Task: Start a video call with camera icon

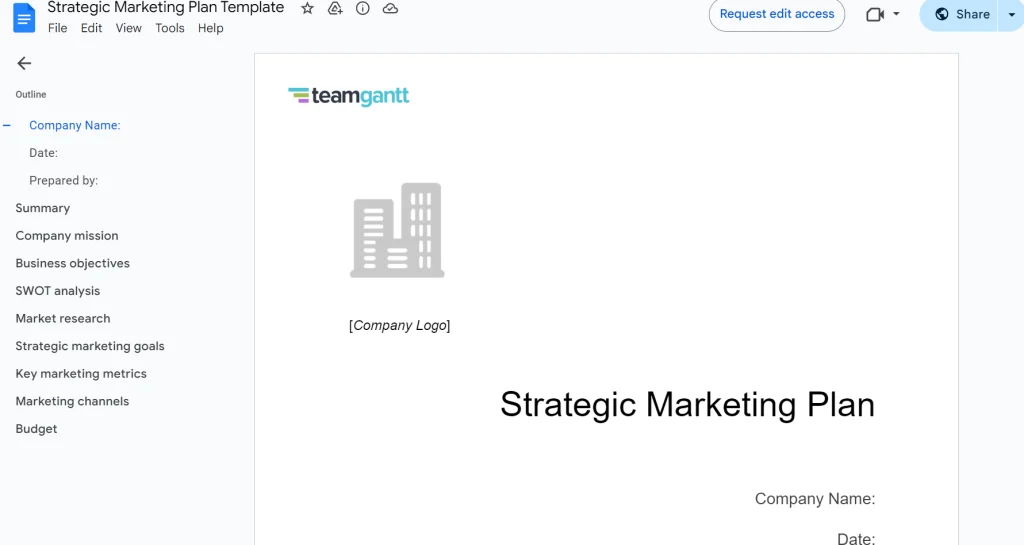Action: [x=875, y=14]
